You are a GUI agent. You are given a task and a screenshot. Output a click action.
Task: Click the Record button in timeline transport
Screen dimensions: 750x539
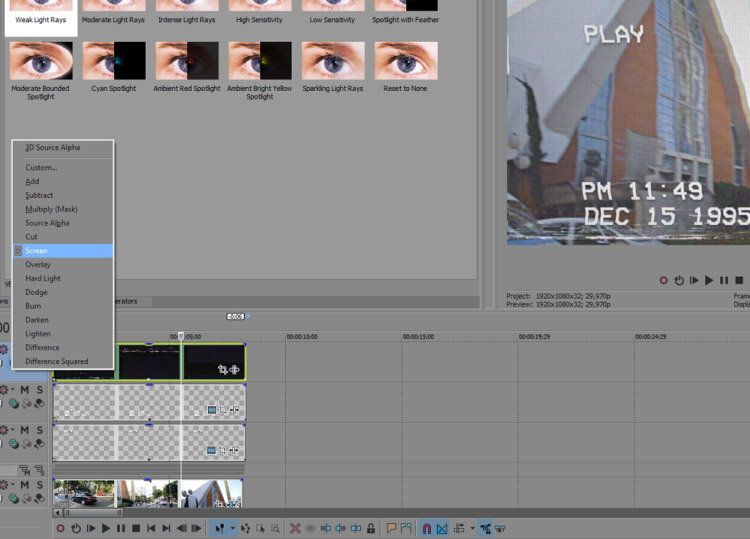pyautogui.click(x=61, y=528)
